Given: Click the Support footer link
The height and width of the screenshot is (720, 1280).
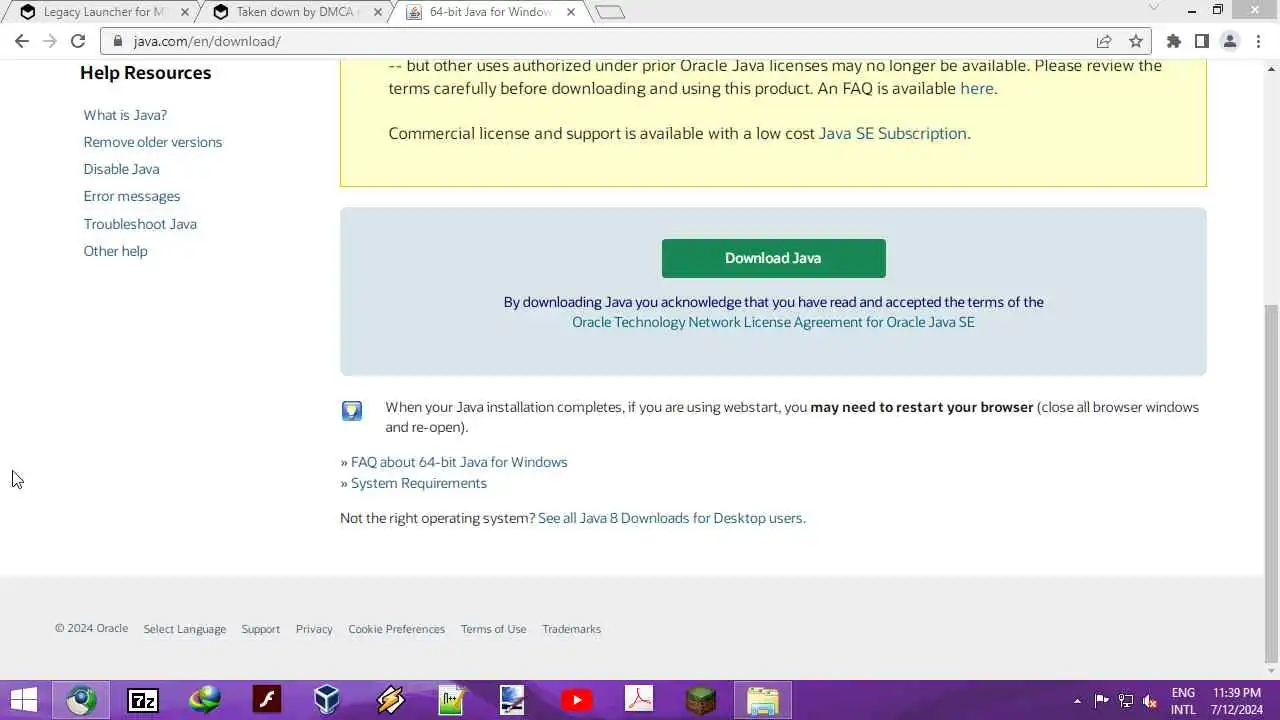Looking at the screenshot, I should pyautogui.click(x=260, y=629).
